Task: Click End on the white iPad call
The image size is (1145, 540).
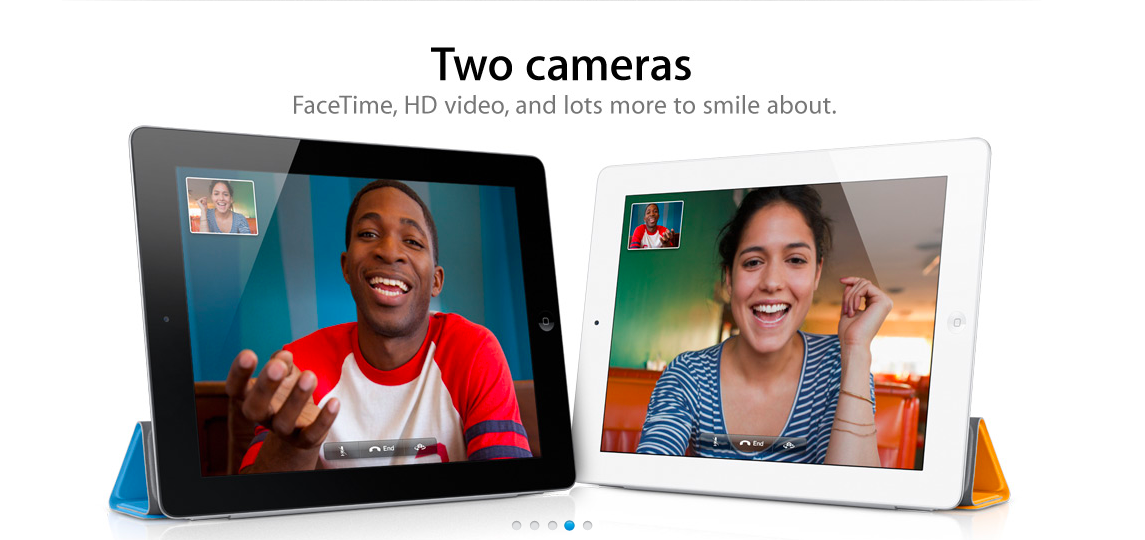Action: point(751,443)
